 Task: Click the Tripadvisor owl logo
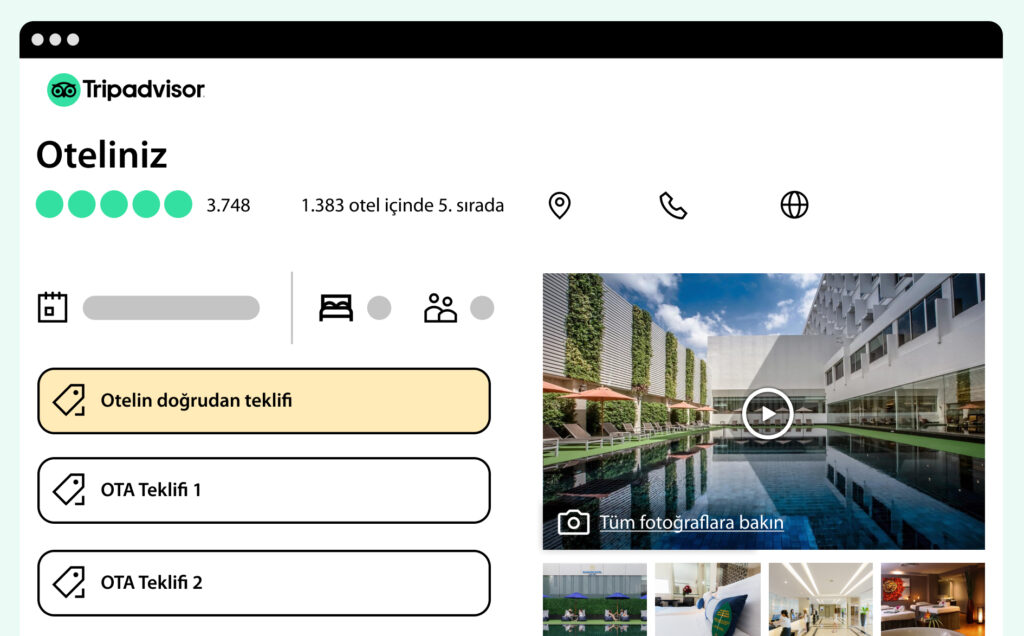tap(63, 89)
